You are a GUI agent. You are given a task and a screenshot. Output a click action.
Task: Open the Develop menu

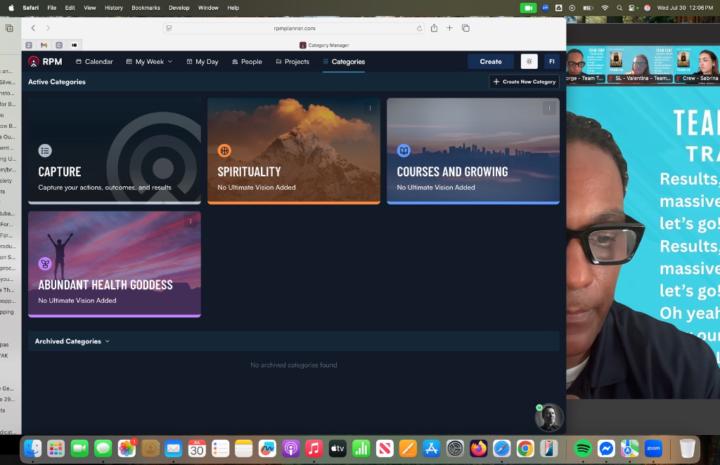[179, 8]
